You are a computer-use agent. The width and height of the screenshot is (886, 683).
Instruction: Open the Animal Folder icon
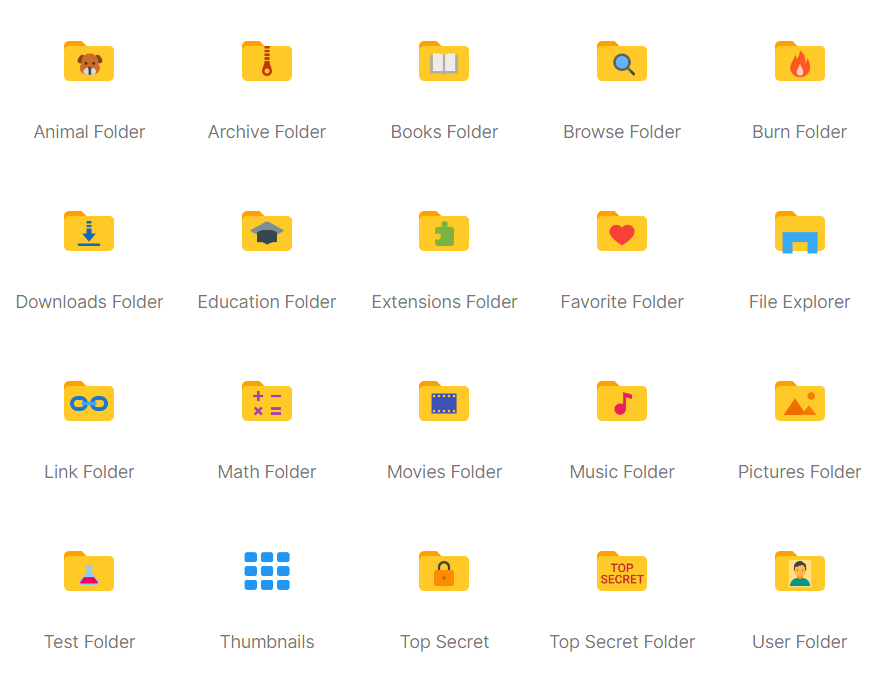tap(89, 61)
